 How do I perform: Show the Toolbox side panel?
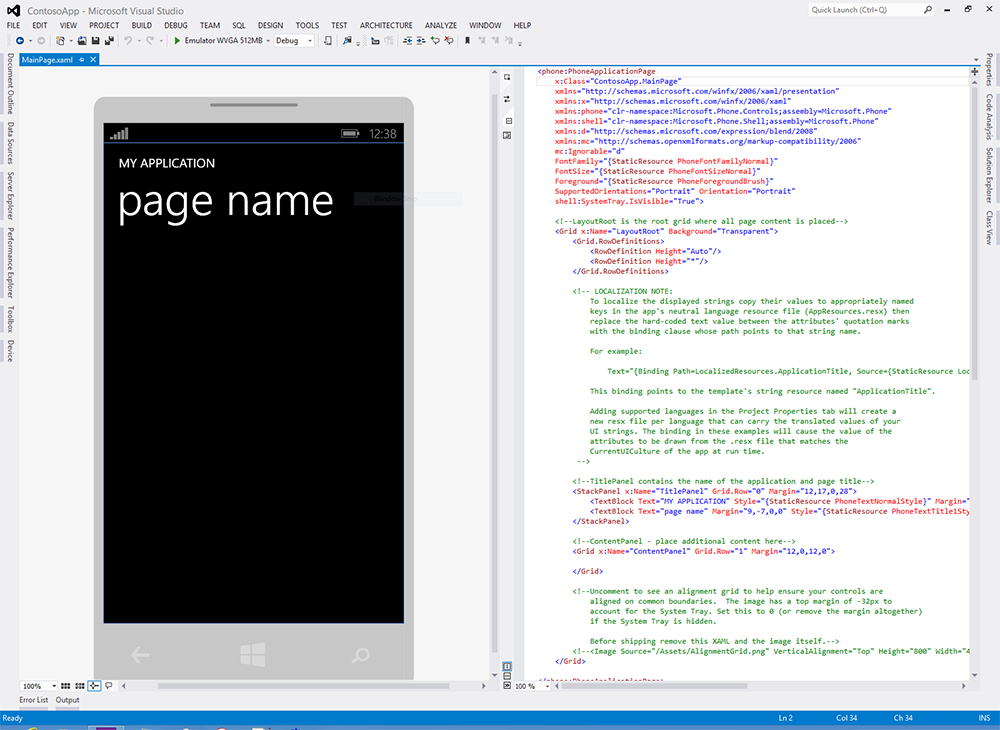[10, 319]
